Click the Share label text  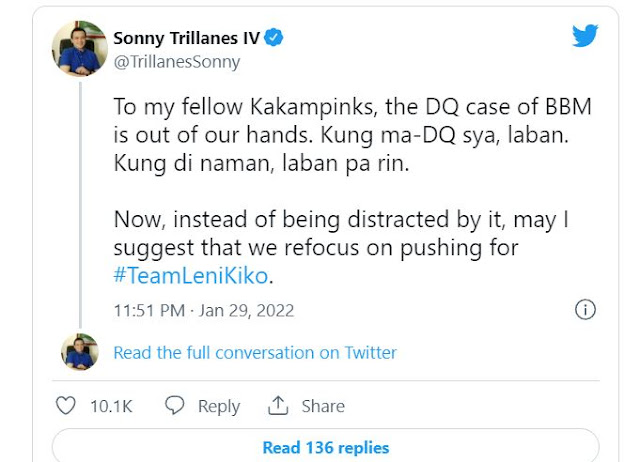(323, 406)
